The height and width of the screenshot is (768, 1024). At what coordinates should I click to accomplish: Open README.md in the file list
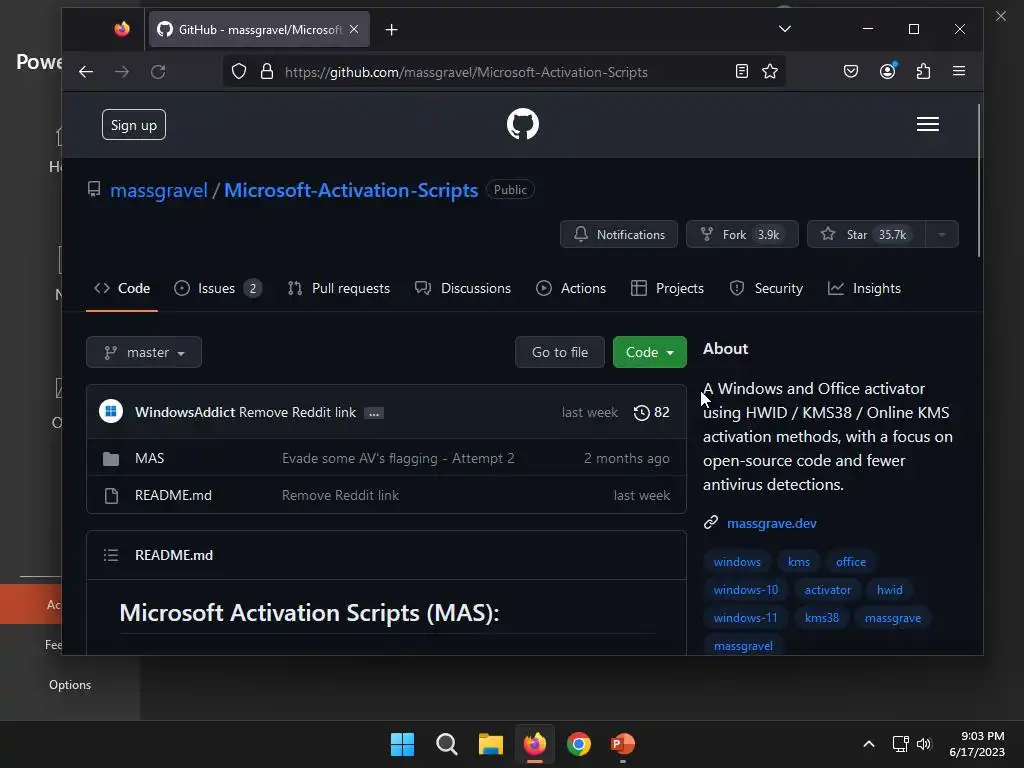pyautogui.click(x=173, y=496)
